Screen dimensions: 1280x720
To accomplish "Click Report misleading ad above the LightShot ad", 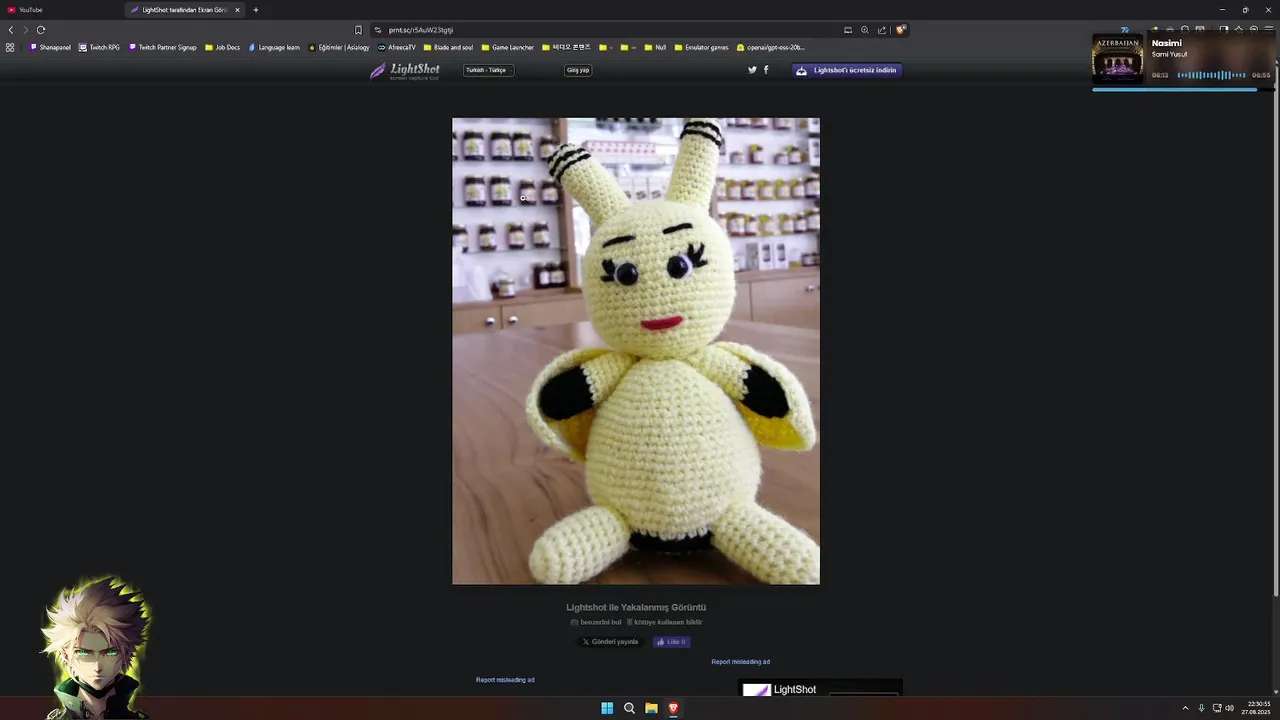I will (x=741, y=662).
